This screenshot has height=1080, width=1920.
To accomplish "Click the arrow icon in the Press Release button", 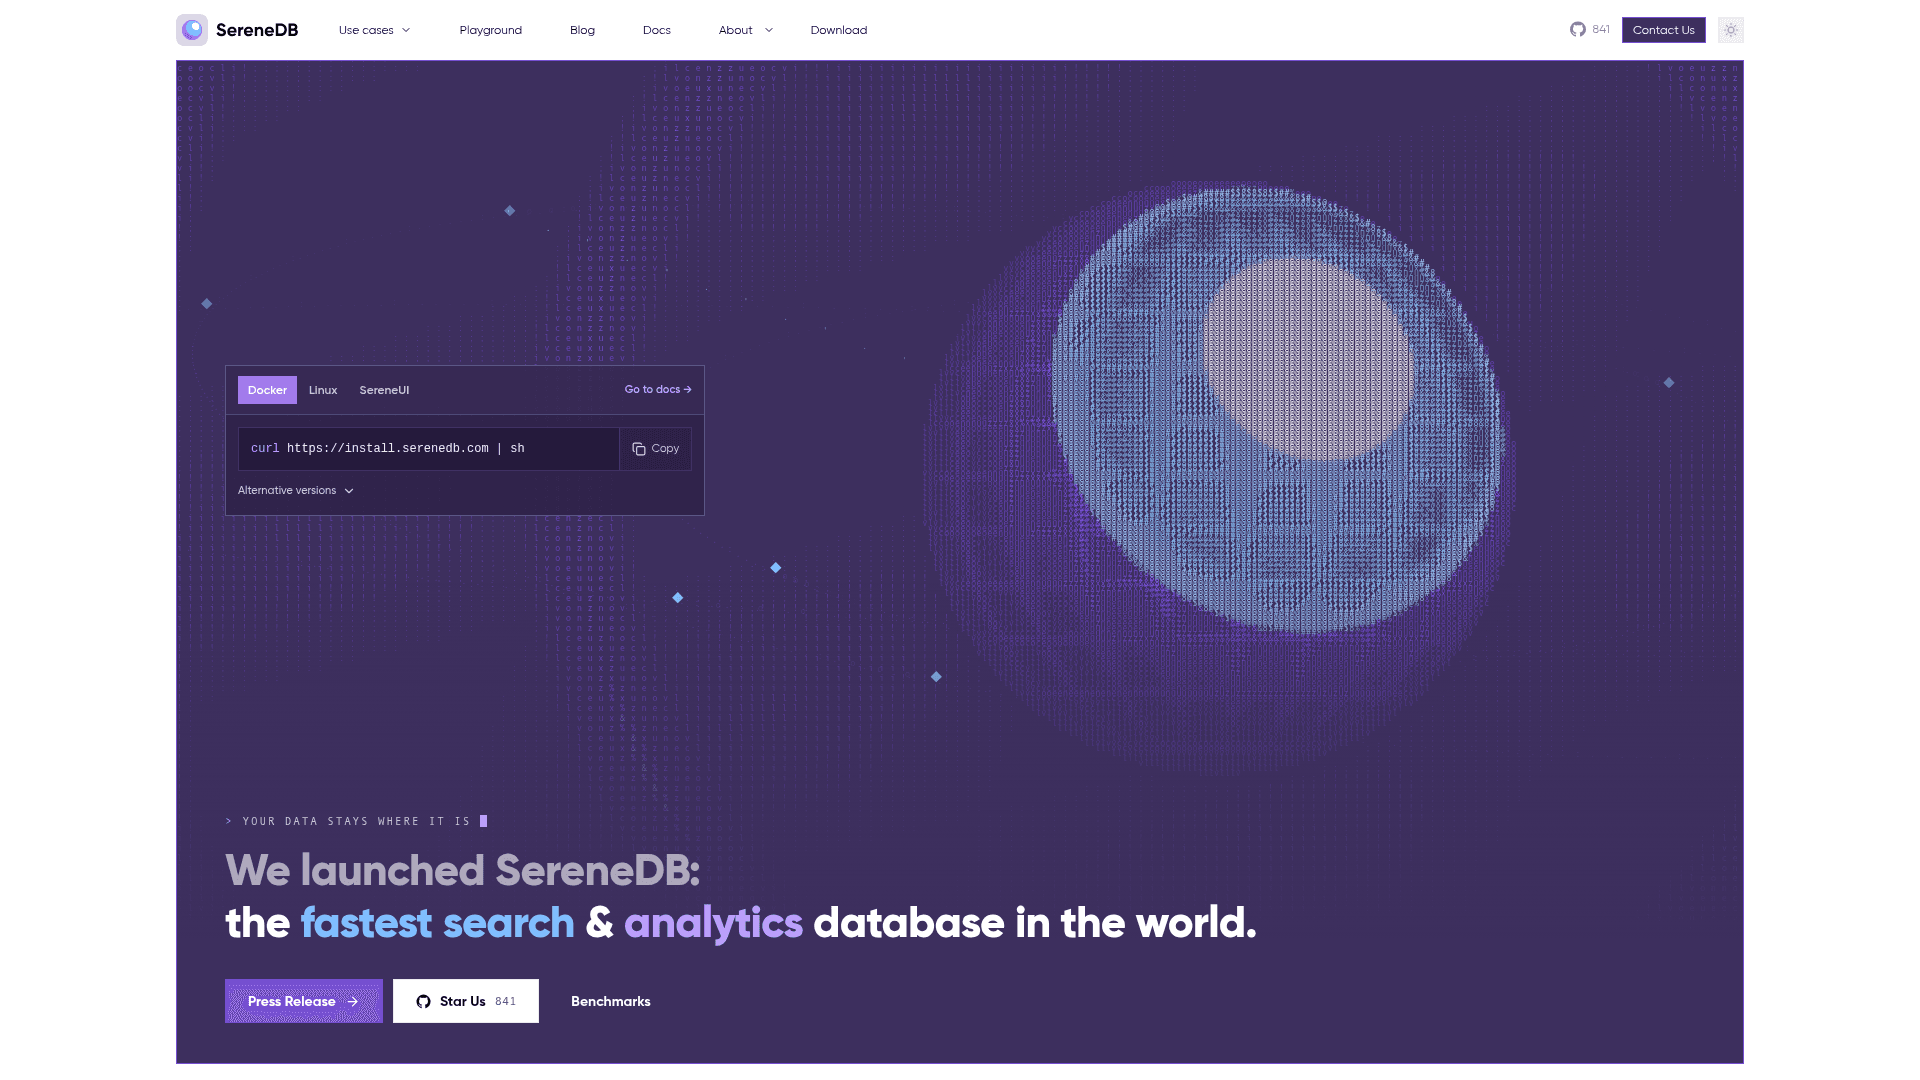I will click(353, 1001).
